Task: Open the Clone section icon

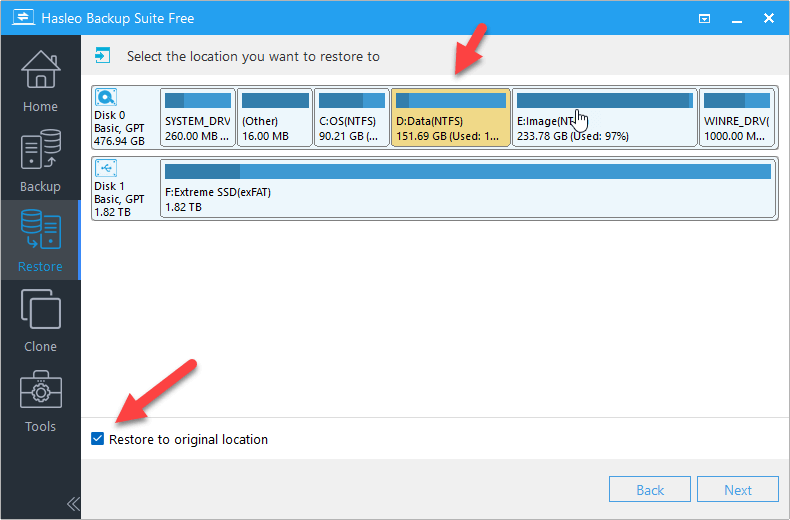Action: point(40,320)
